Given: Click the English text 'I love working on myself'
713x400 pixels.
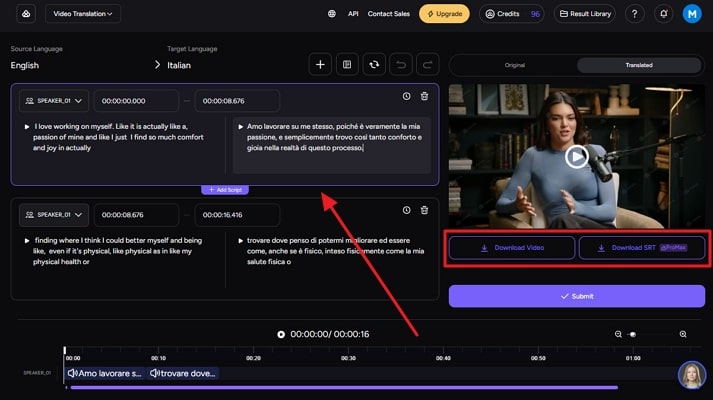Looking at the screenshot, I should 118,137.
